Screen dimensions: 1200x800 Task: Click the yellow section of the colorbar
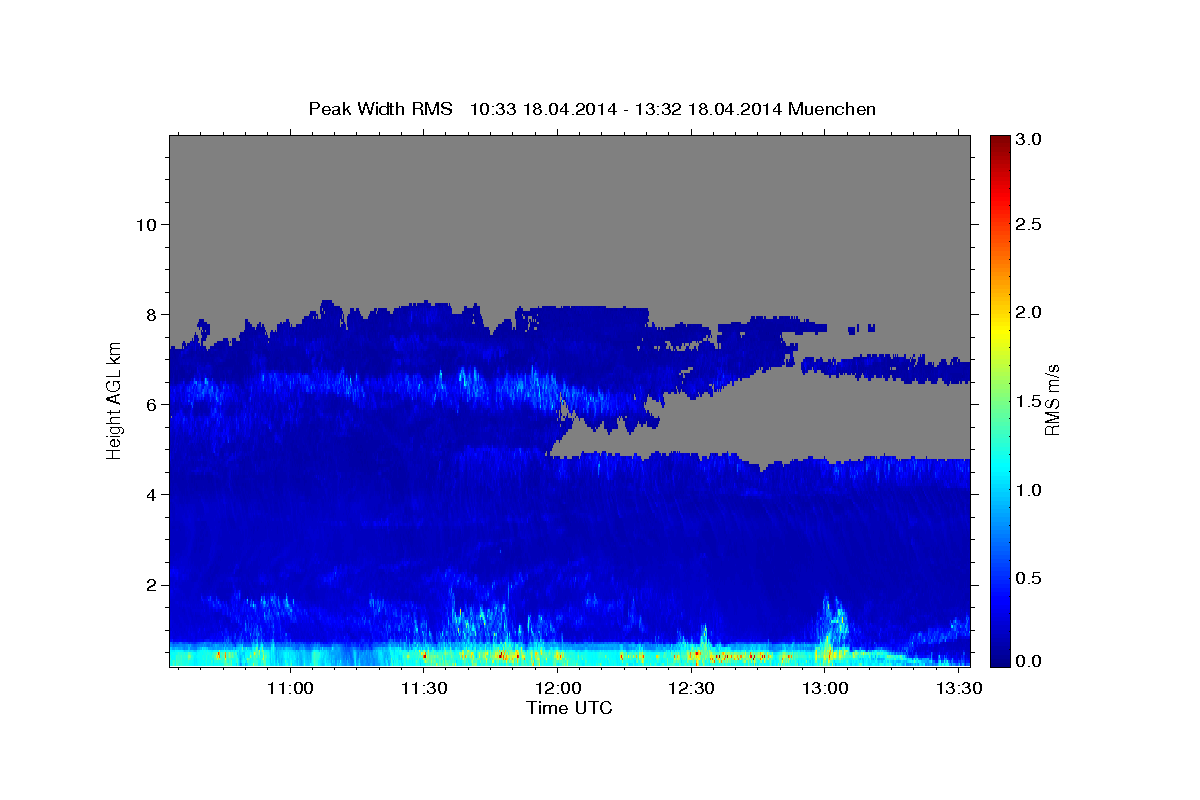coord(999,330)
